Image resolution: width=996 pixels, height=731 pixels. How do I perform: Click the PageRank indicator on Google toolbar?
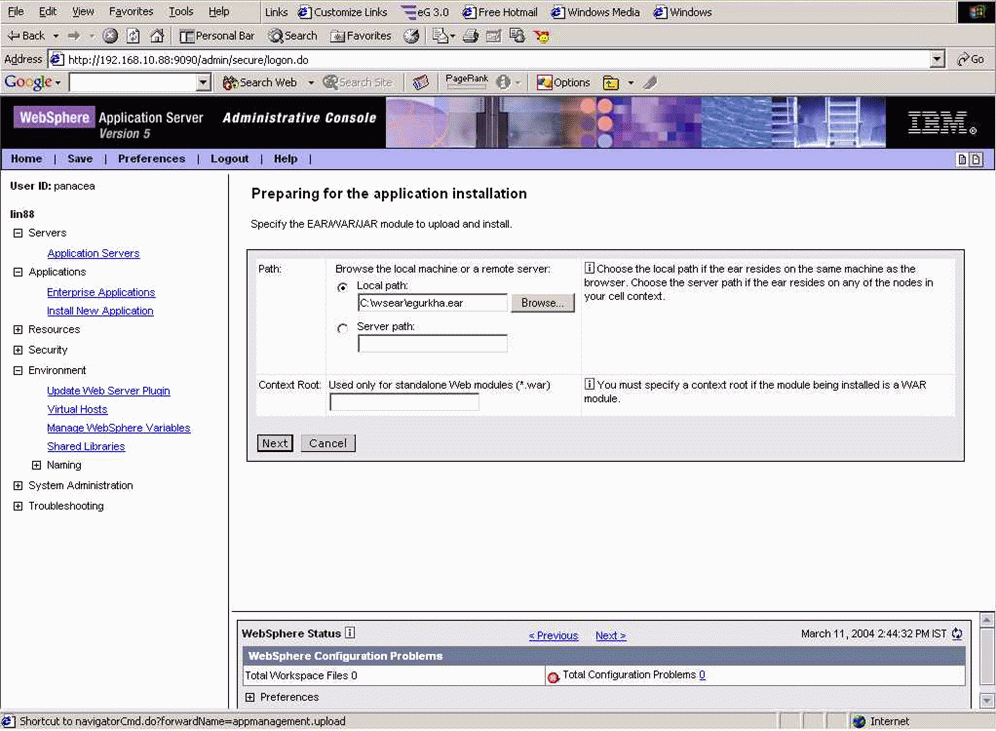(x=467, y=82)
